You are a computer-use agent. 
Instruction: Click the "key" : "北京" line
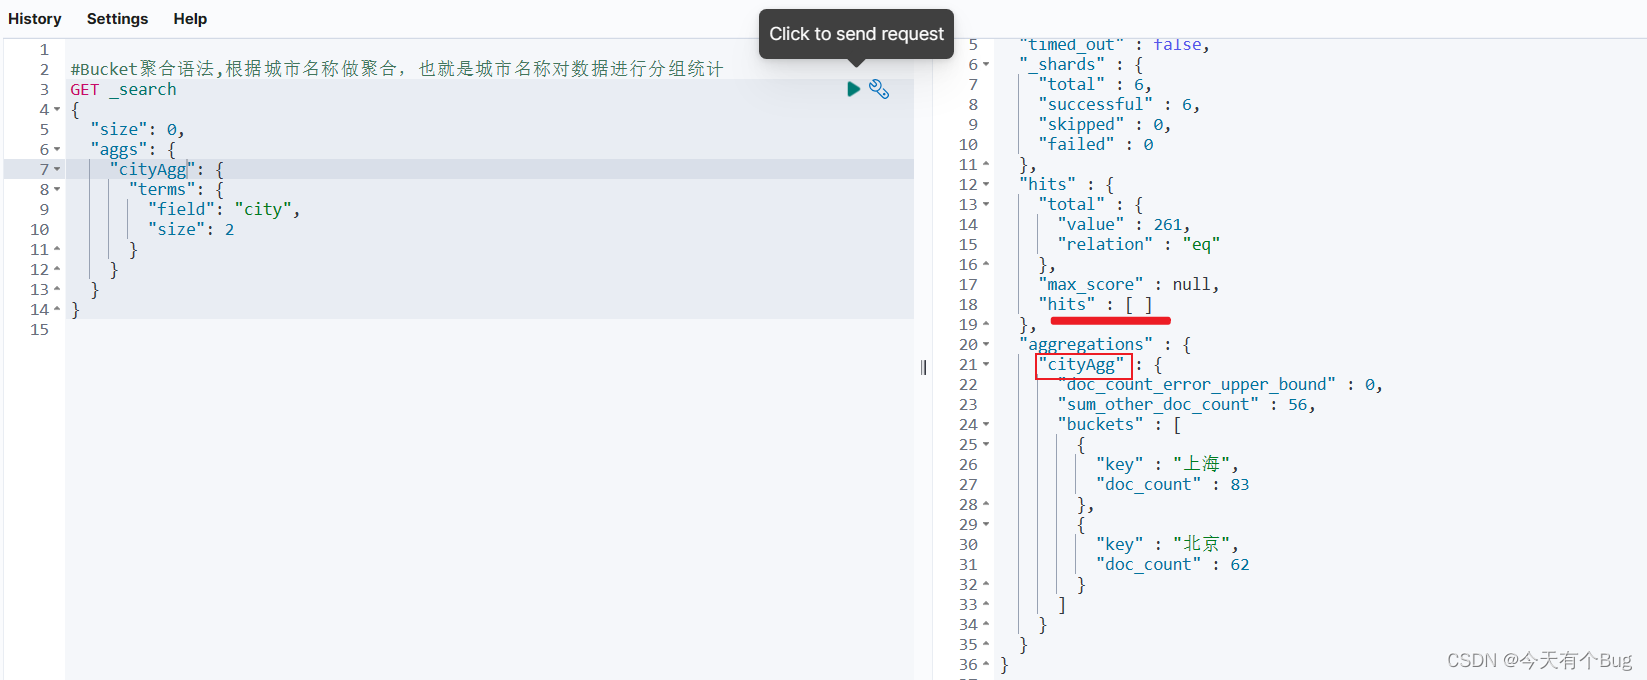pos(1167,544)
